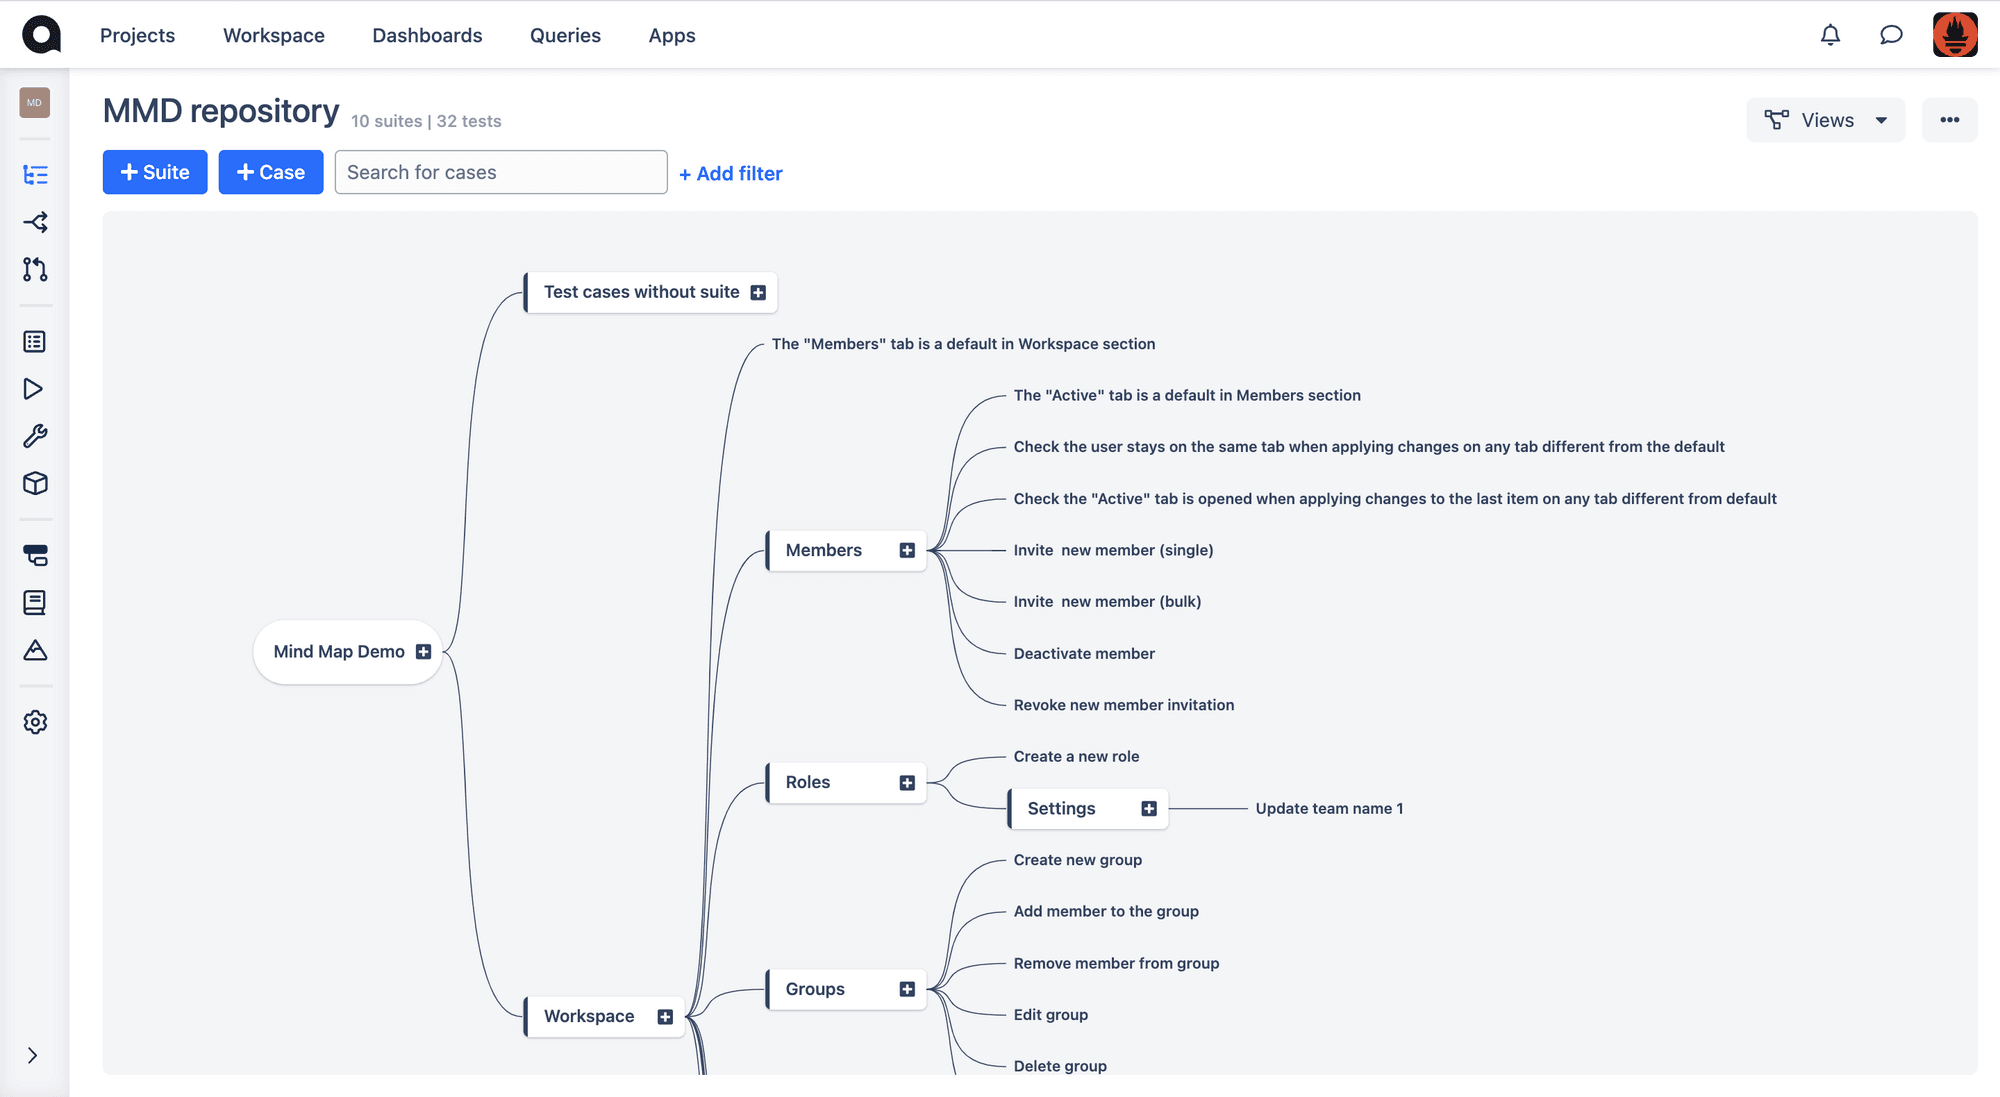Open the requirements document icon

tap(35, 602)
